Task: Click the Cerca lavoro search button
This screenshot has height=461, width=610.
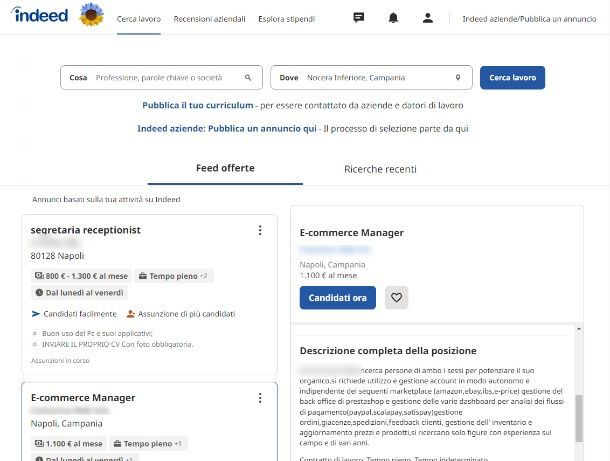Action: point(512,77)
